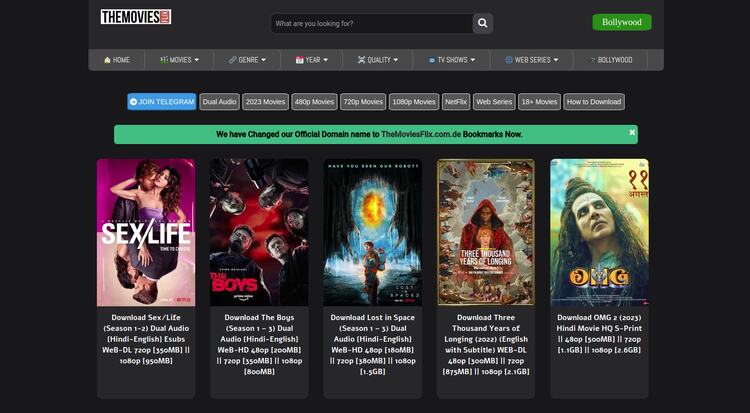The height and width of the screenshot is (413, 750).
Task: Open TheMoviesFlix logo homepage link
Action: [136, 17]
